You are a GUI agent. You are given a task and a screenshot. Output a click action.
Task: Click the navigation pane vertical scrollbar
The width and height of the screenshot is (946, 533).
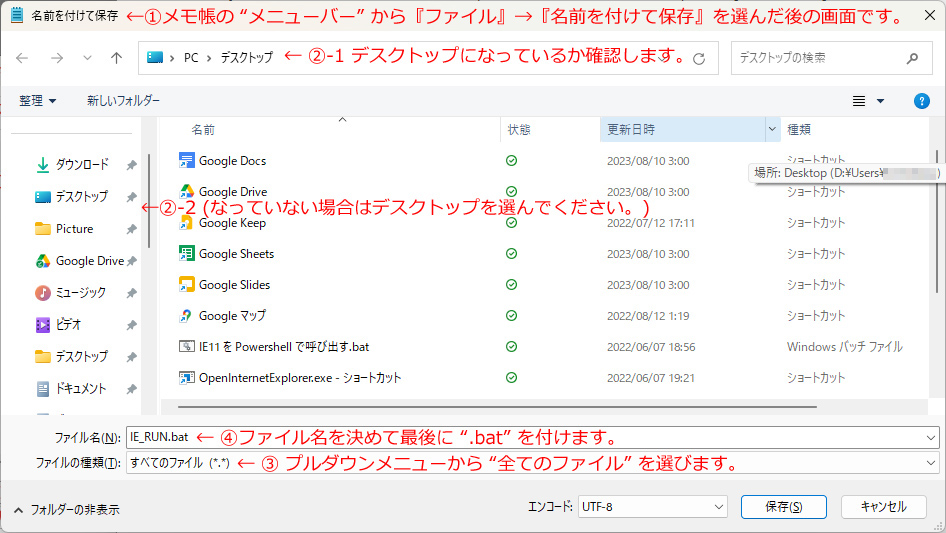[149, 201]
